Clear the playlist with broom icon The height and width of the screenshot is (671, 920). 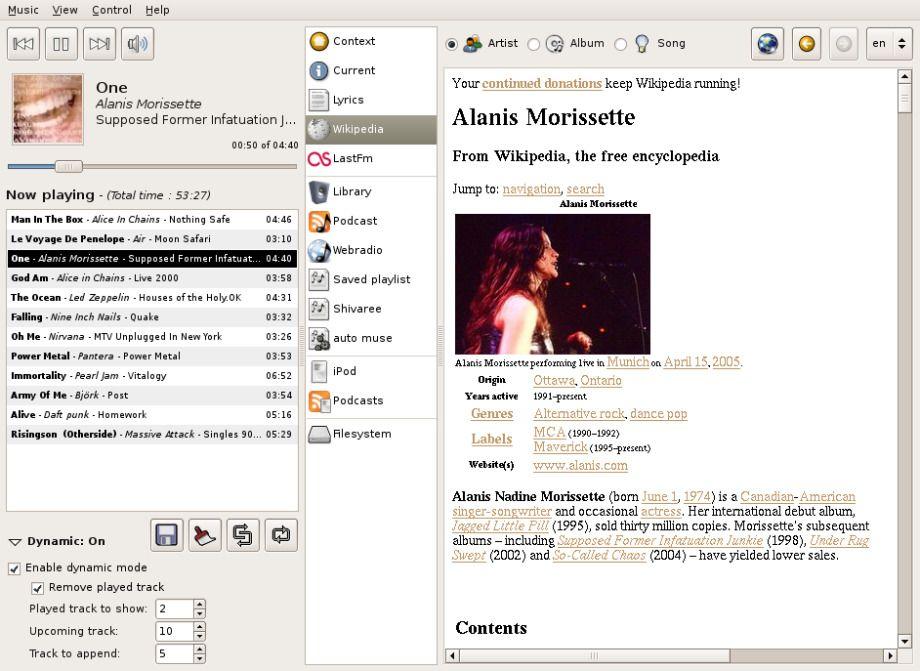[205, 535]
